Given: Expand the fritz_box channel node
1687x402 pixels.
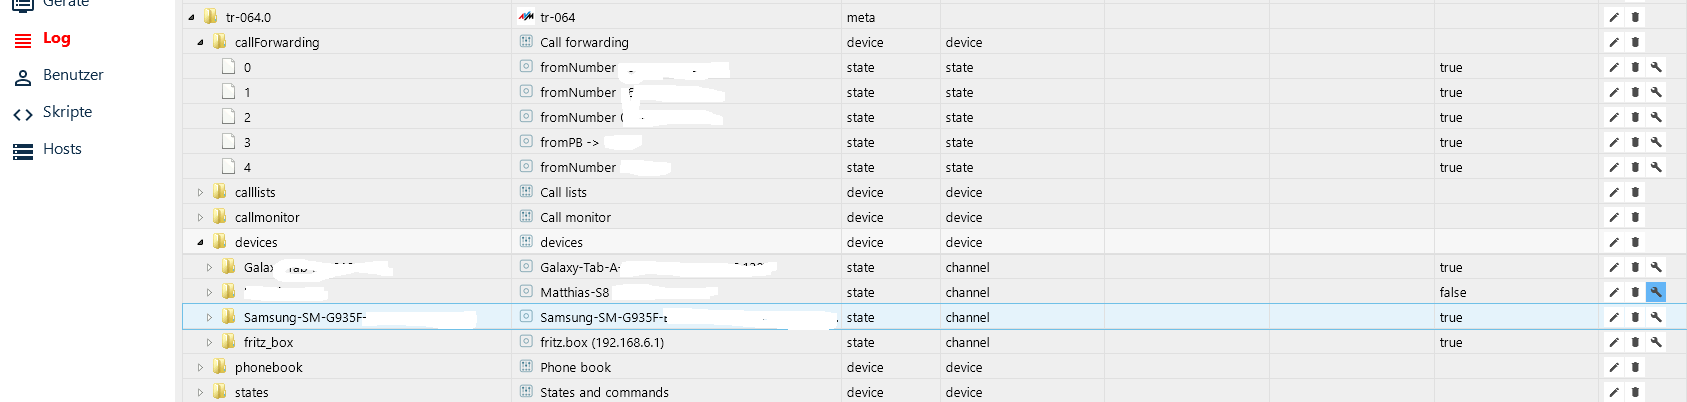Looking at the screenshot, I should point(209,342).
